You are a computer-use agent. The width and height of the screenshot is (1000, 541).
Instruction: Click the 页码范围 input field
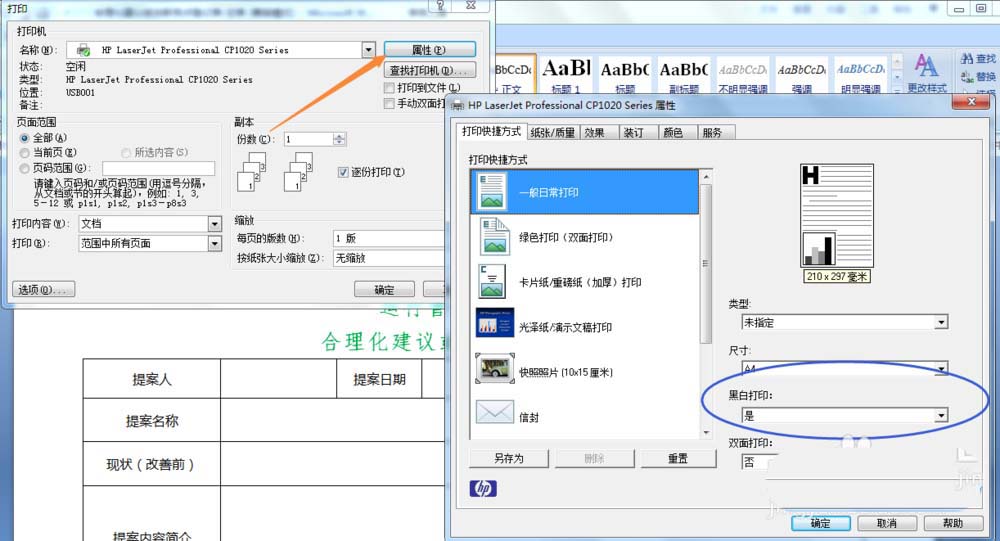click(159, 168)
